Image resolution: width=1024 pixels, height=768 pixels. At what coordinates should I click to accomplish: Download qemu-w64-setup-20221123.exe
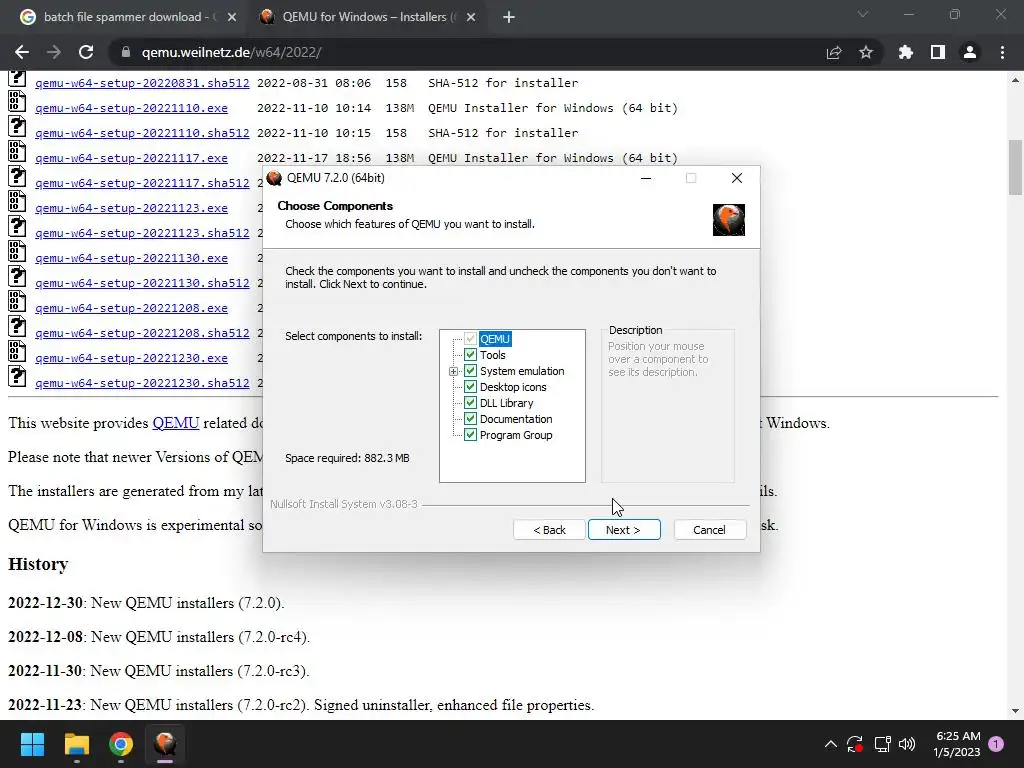pyautogui.click(x=131, y=208)
